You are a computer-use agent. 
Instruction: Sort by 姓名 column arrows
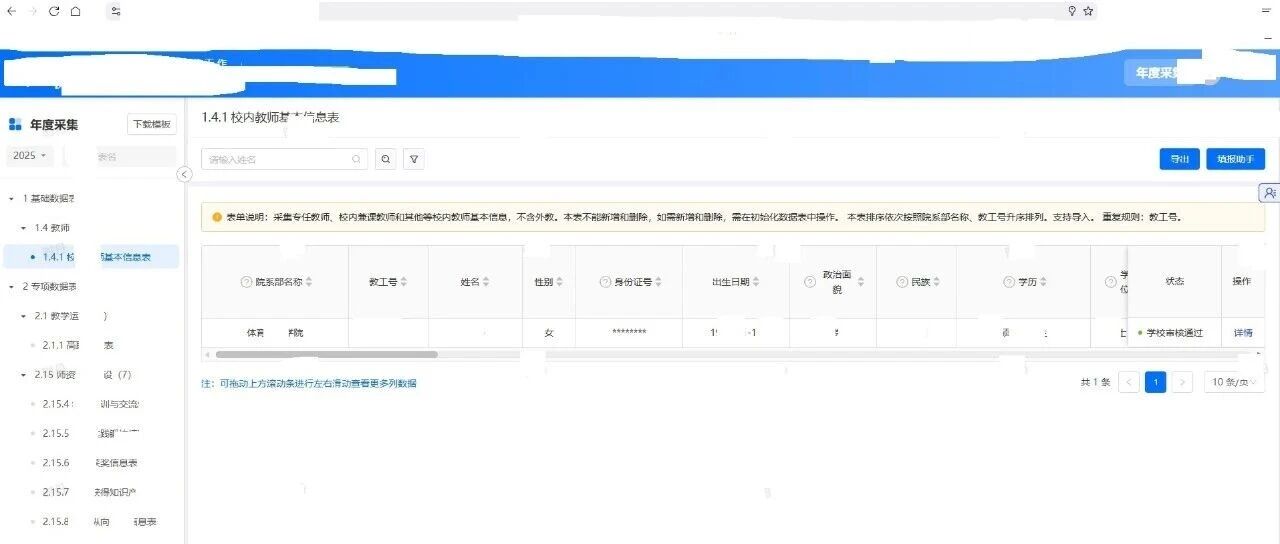[486, 282]
